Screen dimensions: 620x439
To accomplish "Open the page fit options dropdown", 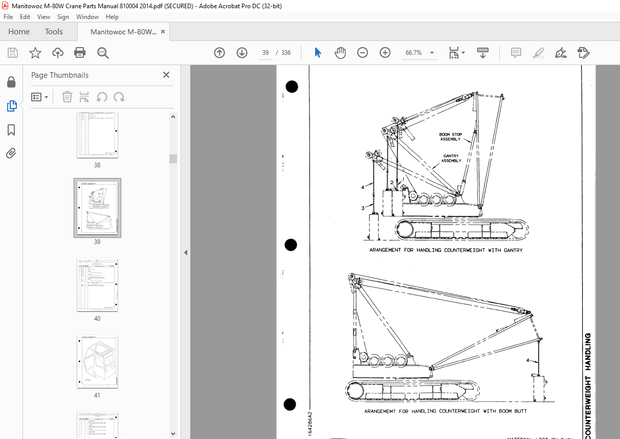I will click(456, 52).
